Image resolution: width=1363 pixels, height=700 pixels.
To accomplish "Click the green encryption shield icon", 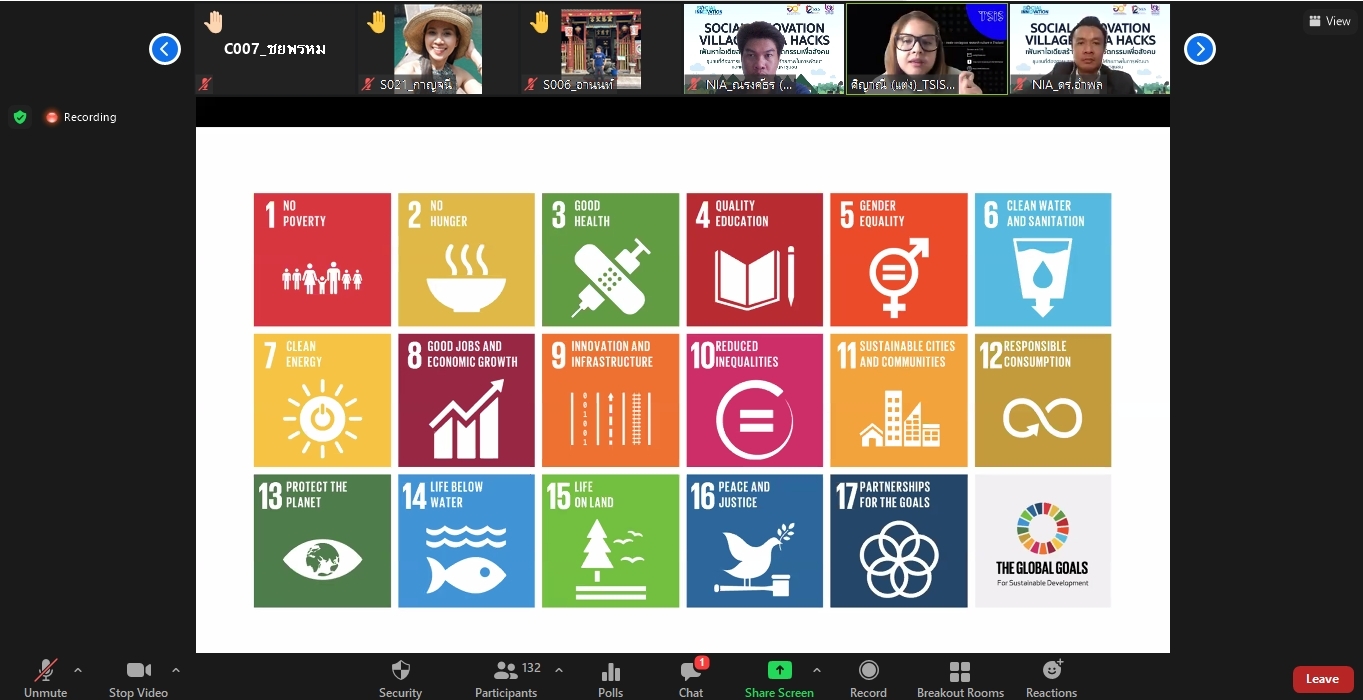I will tap(20, 117).
